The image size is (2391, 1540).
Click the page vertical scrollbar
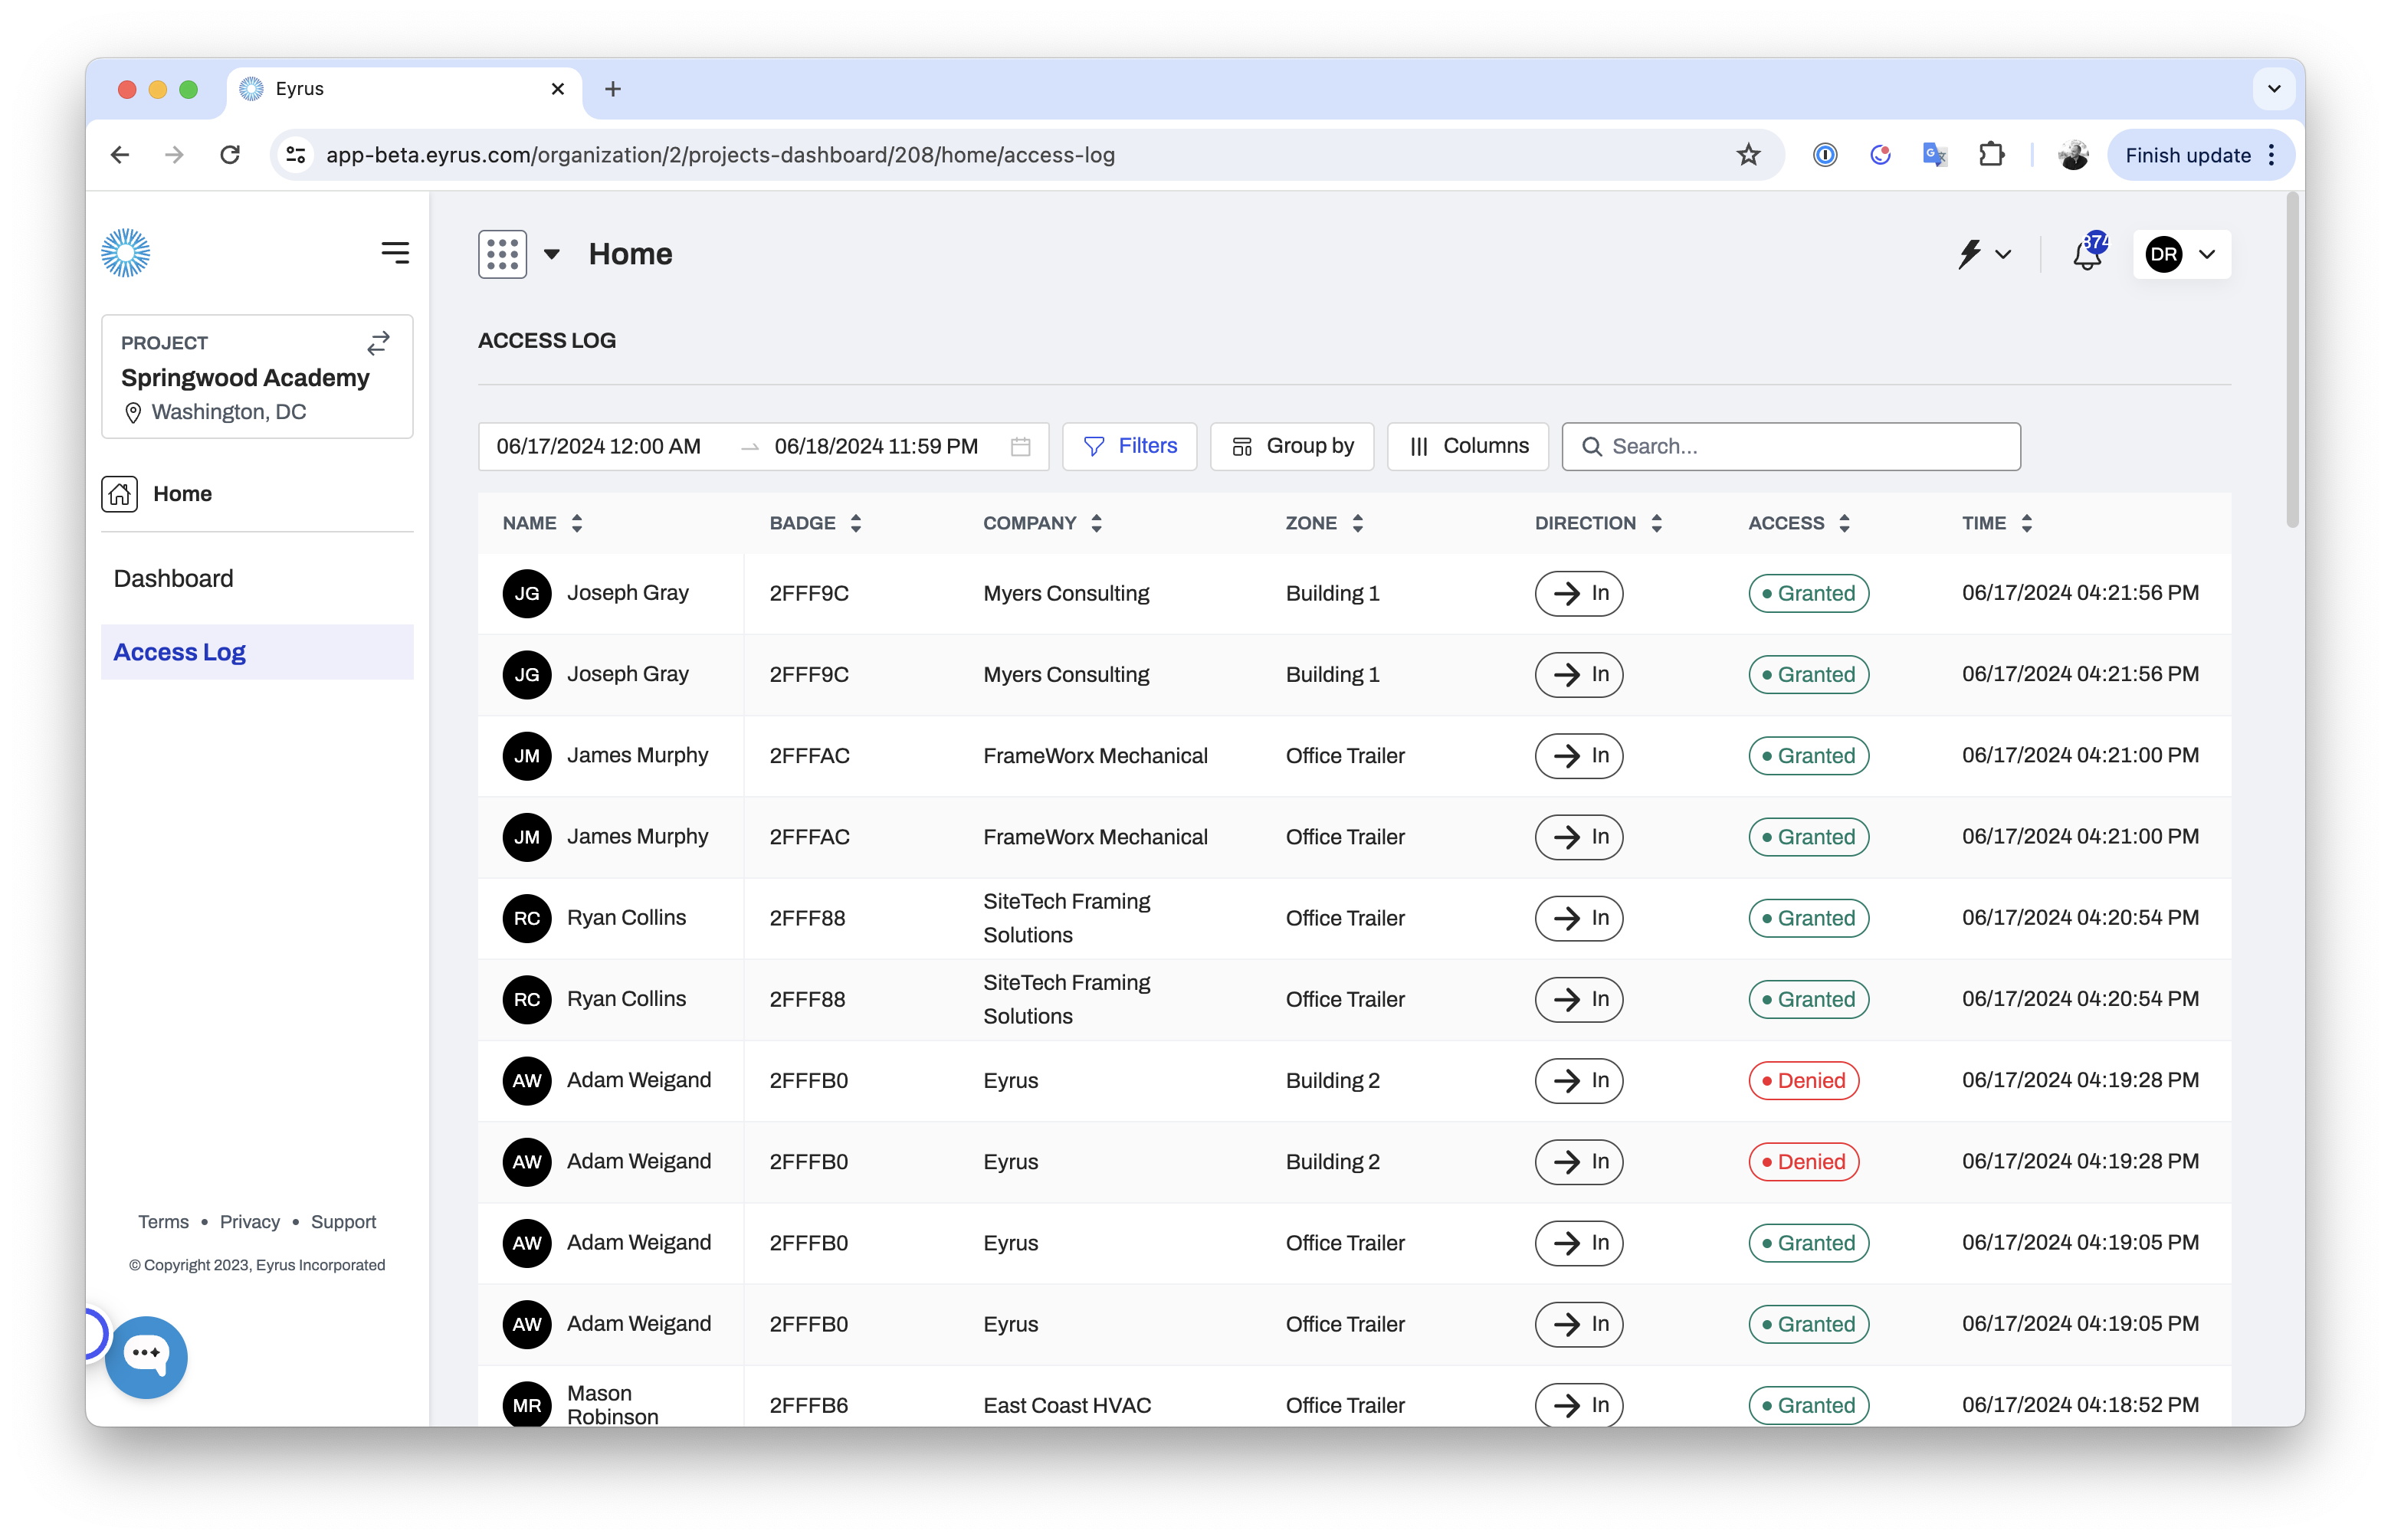pyautogui.click(x=2292, y=360)
